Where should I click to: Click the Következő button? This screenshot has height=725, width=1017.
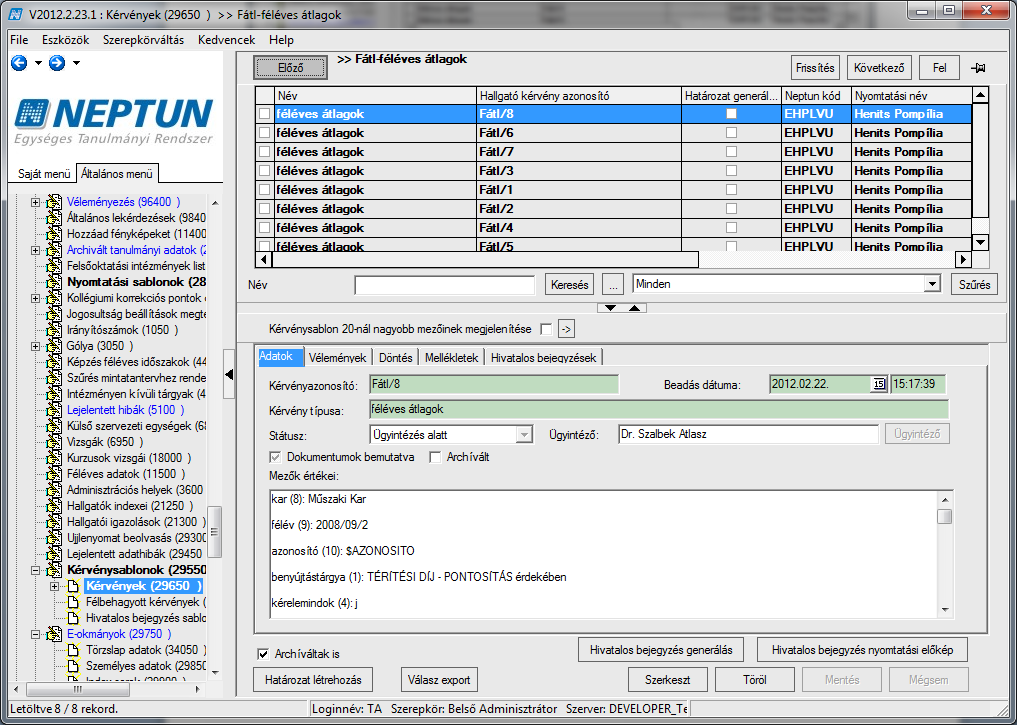point(879,67)
